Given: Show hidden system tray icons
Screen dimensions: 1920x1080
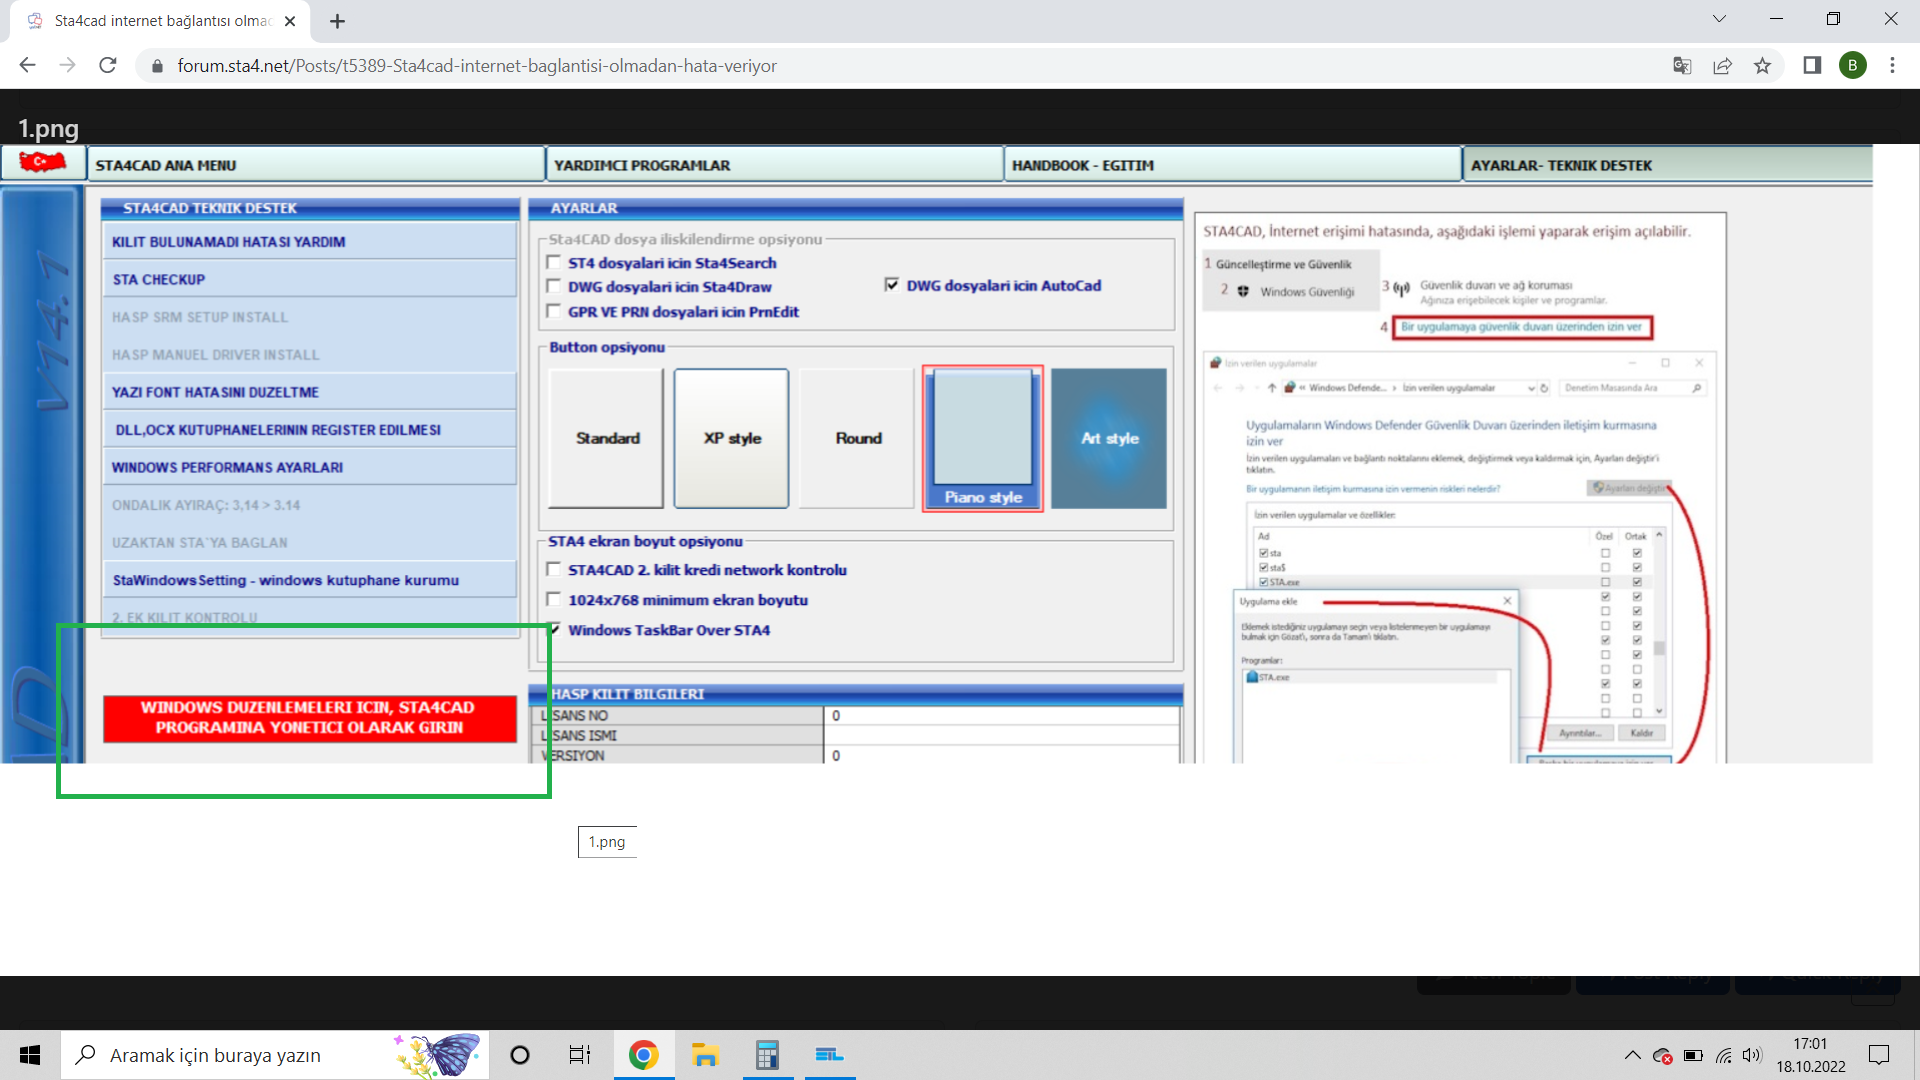Looking at the screenshot, I should pos(1632,1055).
